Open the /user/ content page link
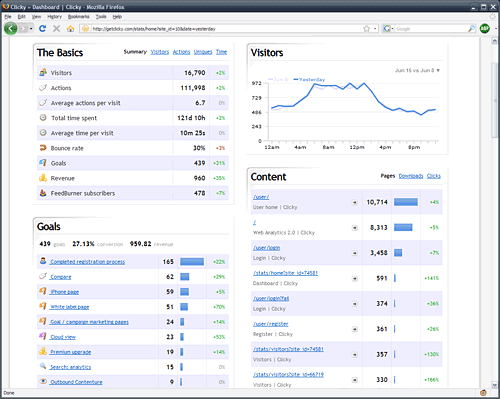 261,197
